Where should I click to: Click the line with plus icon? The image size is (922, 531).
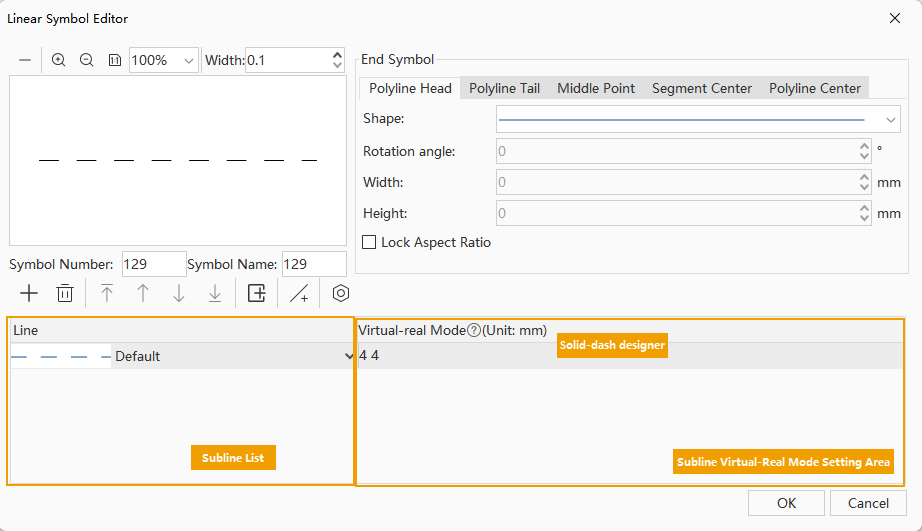click(299, 293)
